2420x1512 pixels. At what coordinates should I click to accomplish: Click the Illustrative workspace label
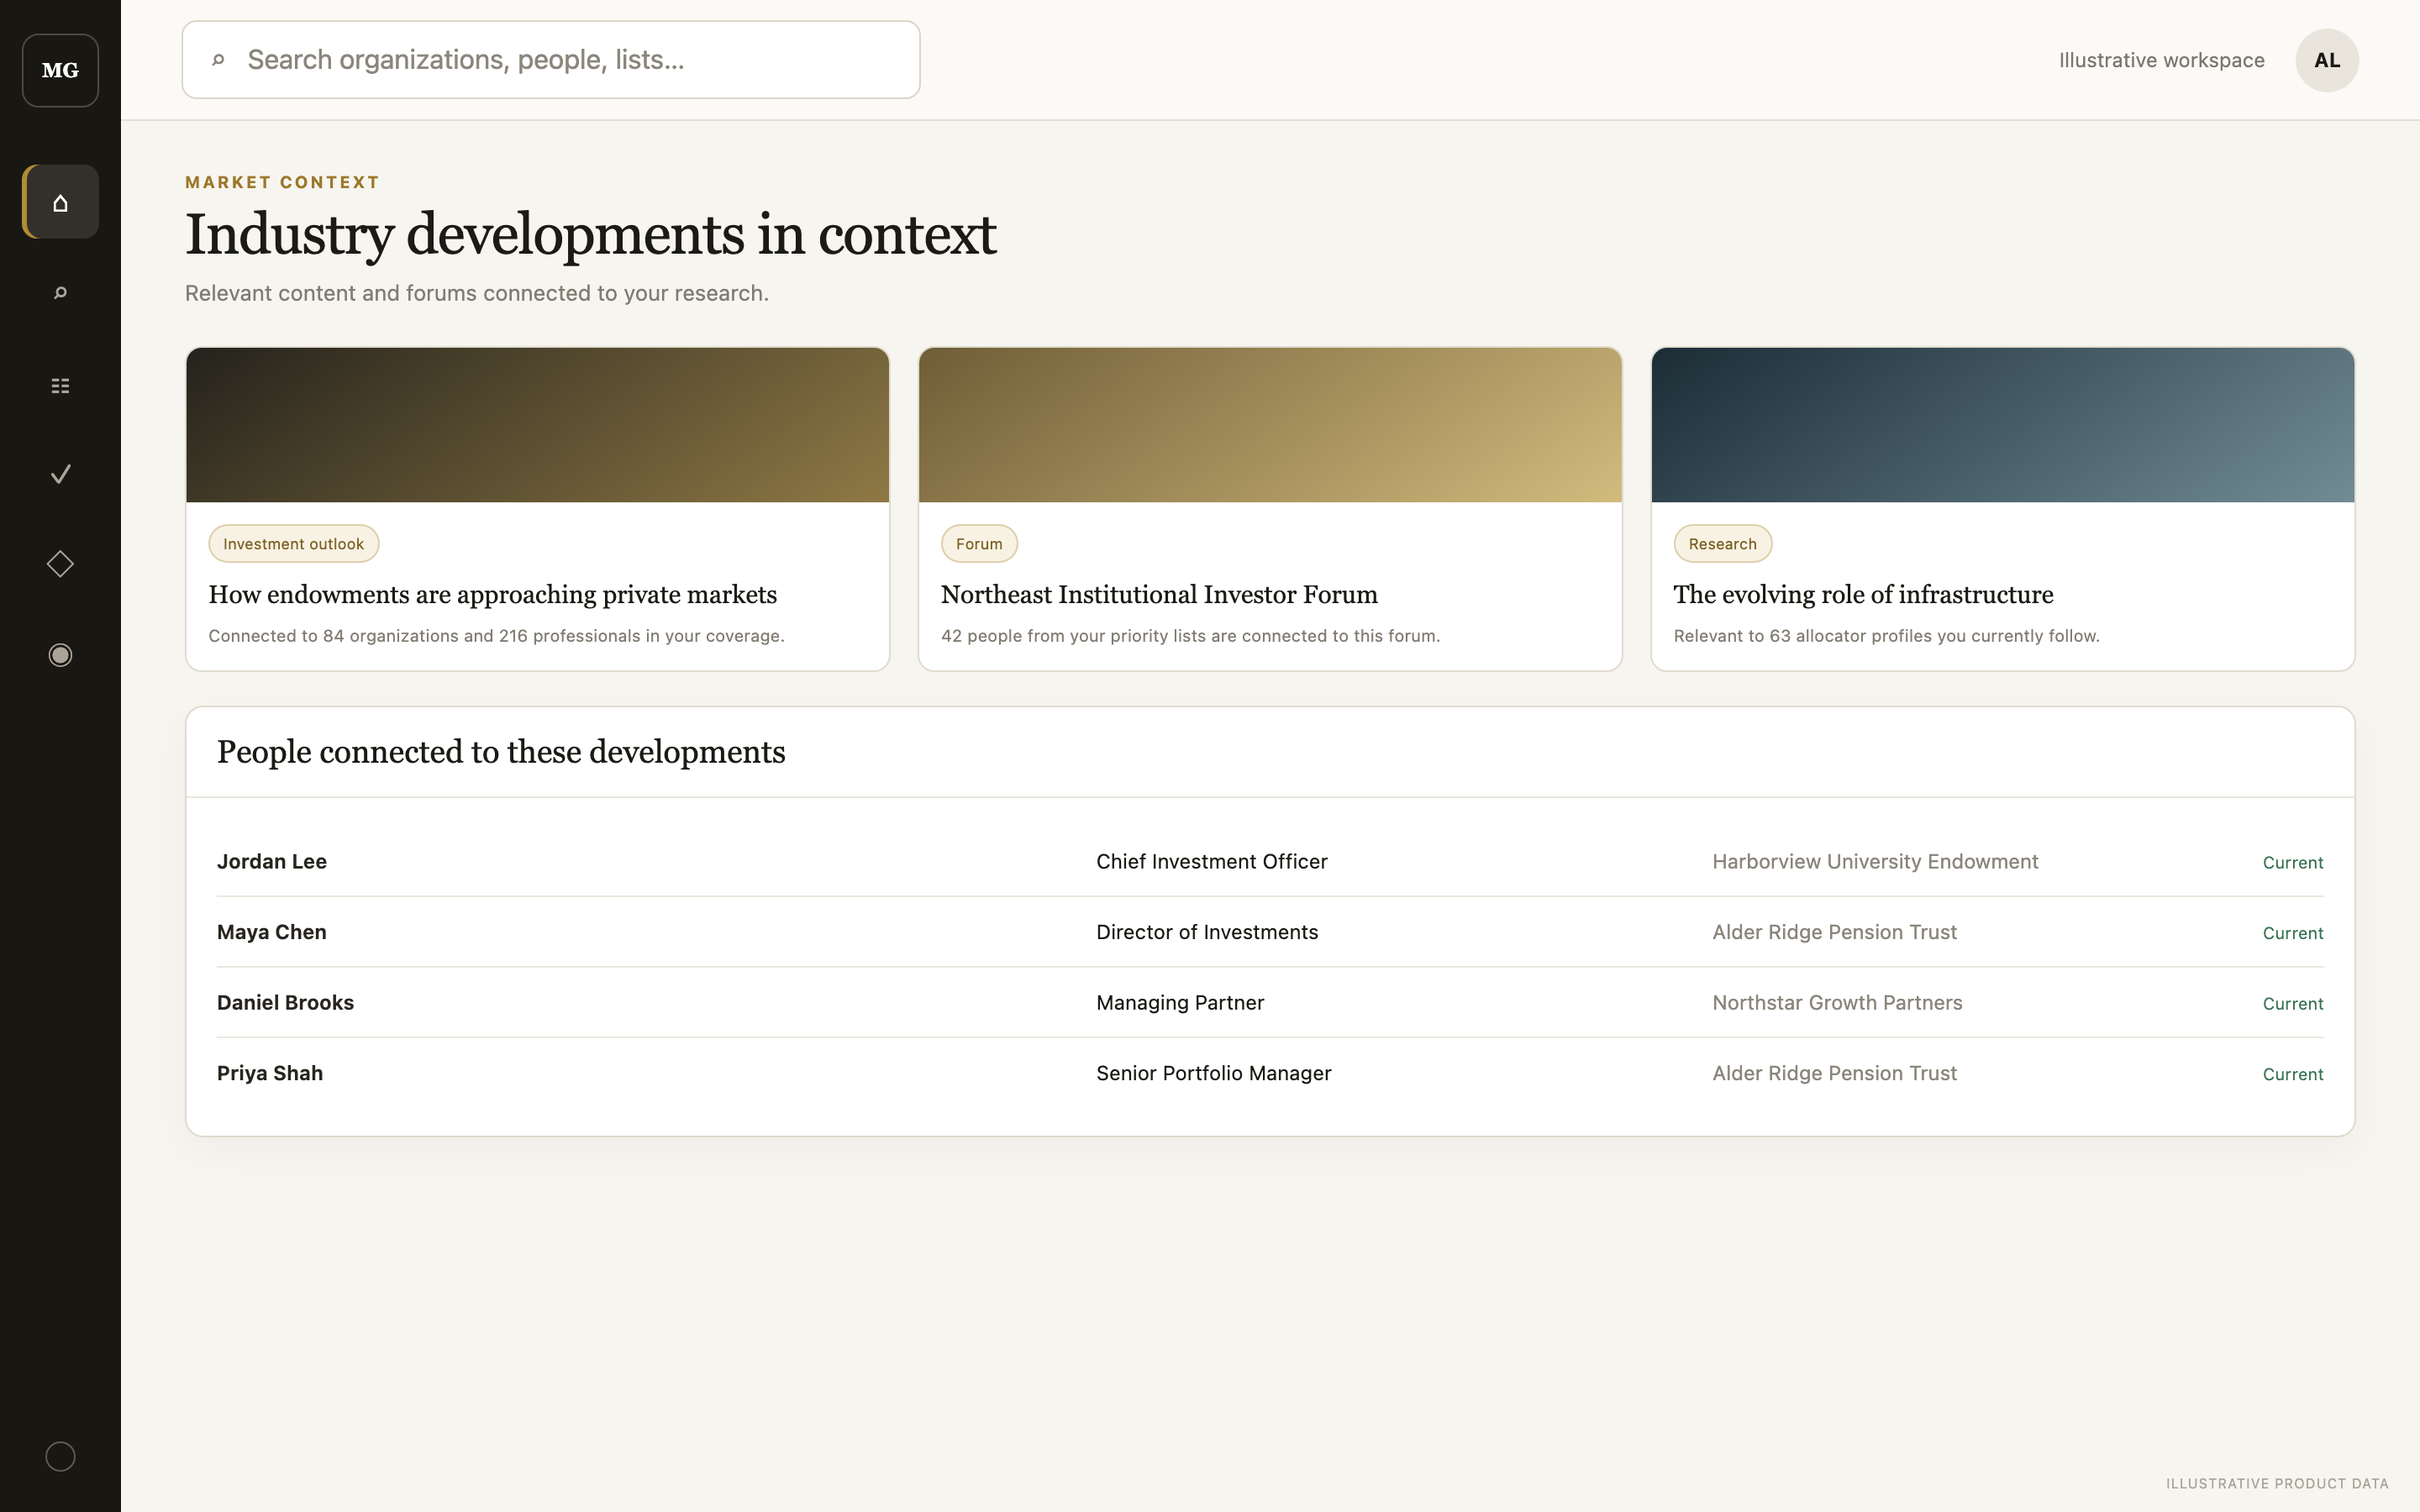tap(2161, 60)
